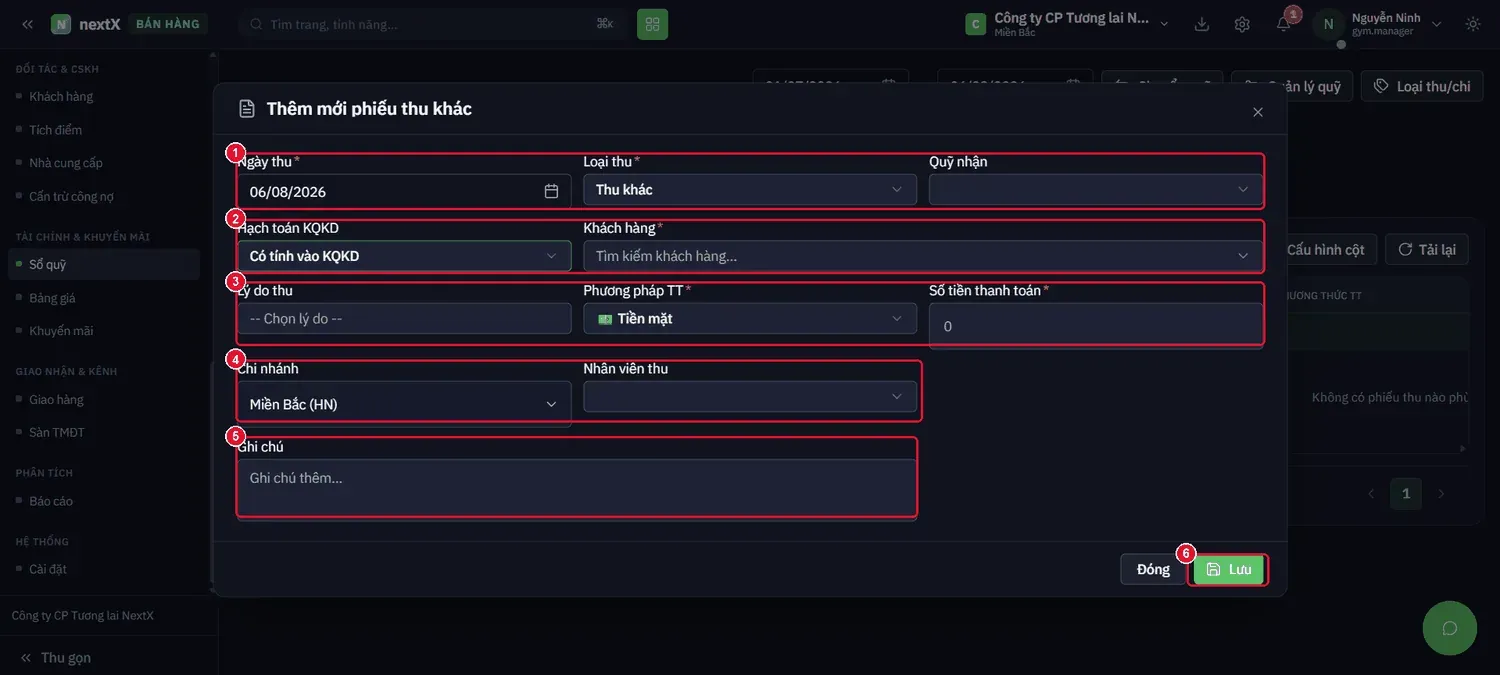Screen dimensions: 1500x675
Task: Click the Đóng button
Action: pyautogui.click(x=1153, y=569)
